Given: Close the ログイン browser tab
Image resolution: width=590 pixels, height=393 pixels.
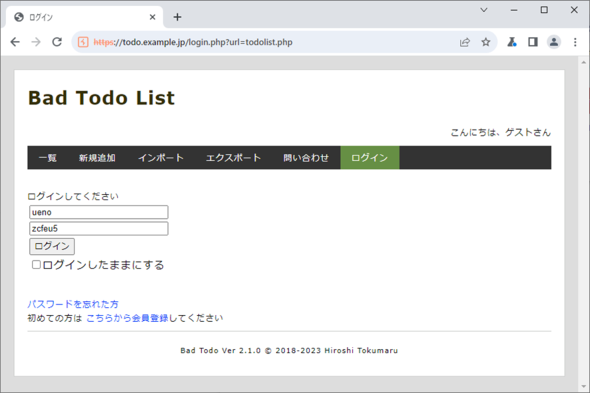Looking at the screenshot, I should [x=152, y=17].
